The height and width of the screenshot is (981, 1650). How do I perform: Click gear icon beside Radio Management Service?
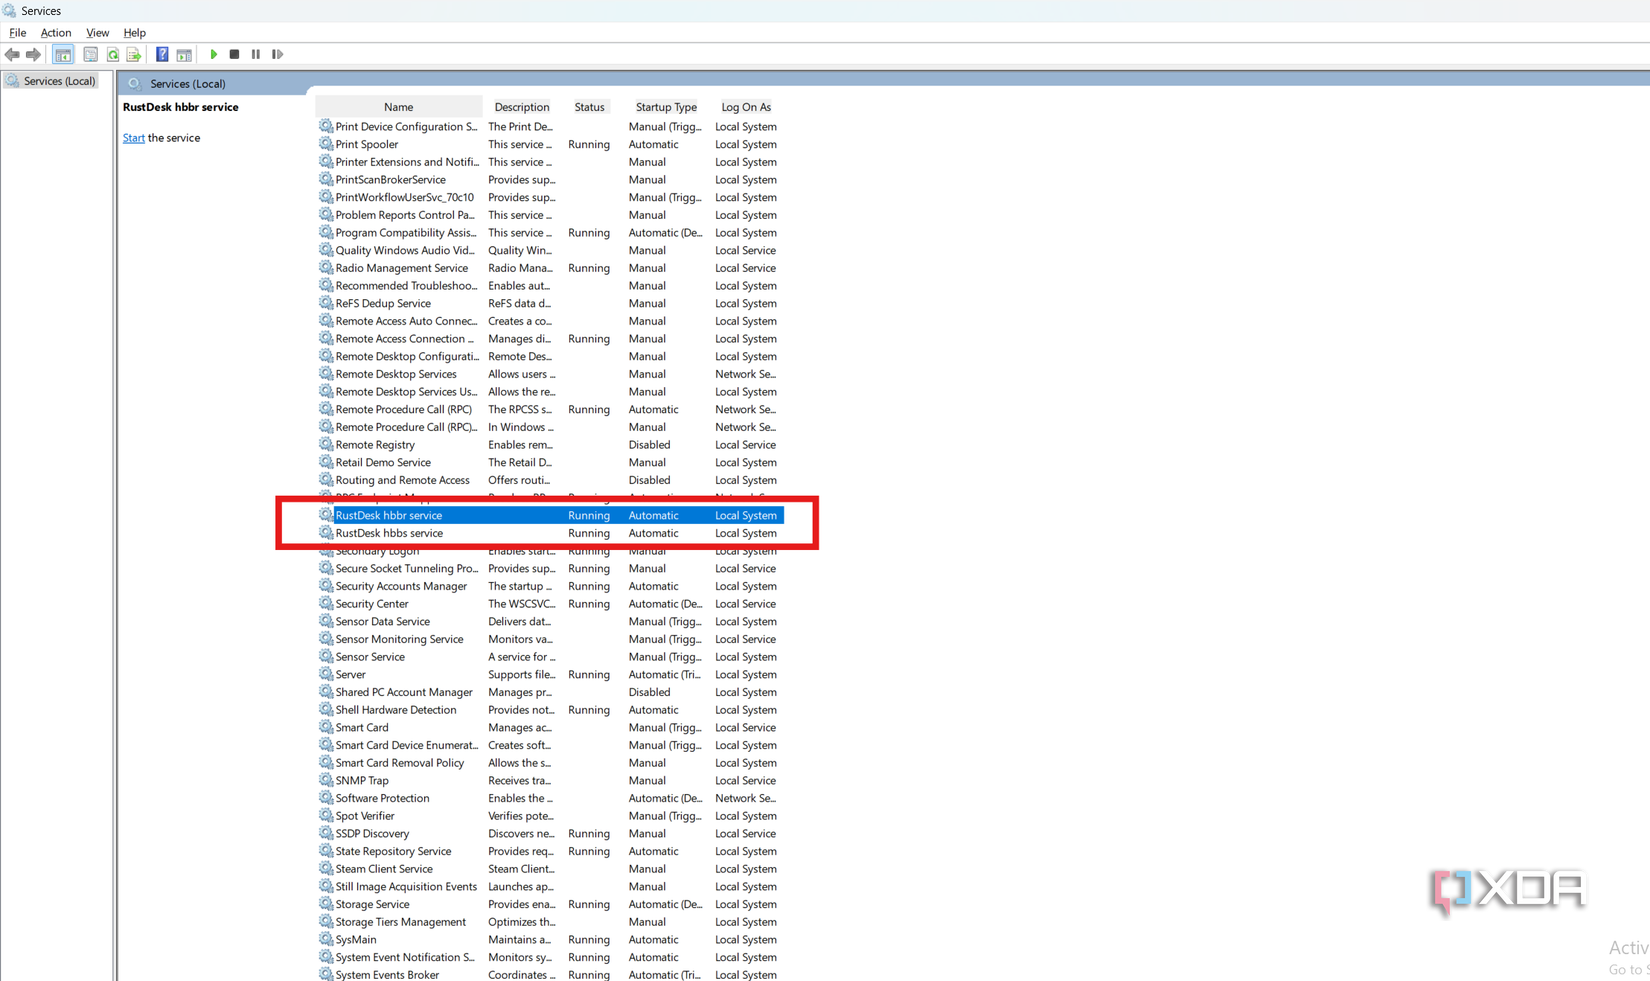pyautogui.click(x=326, y=268)
